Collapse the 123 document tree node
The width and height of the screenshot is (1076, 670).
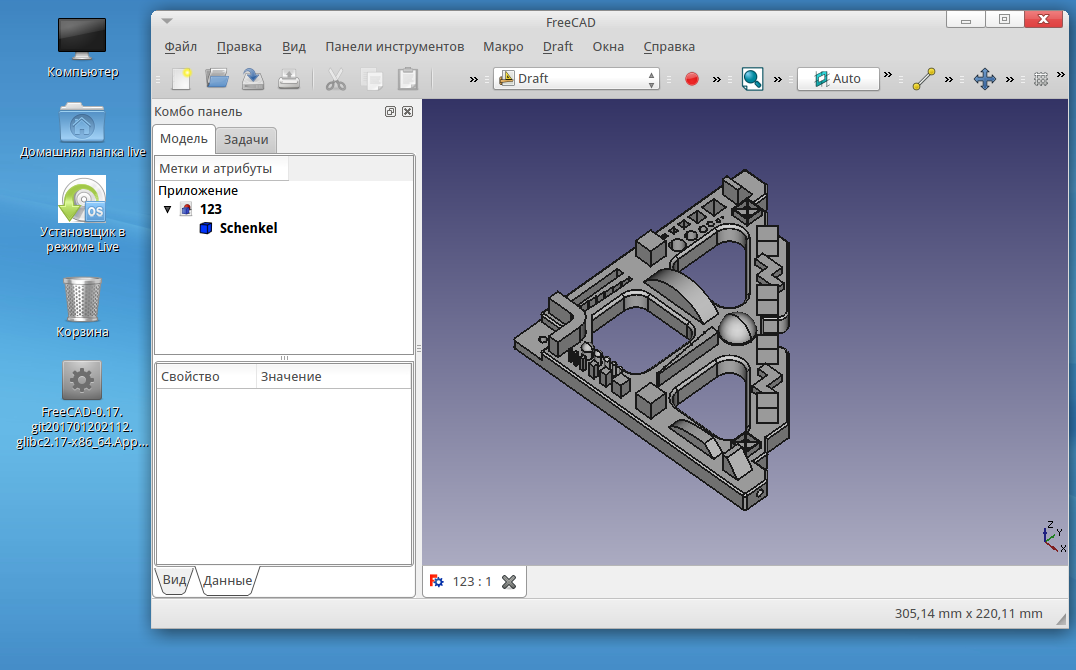click(x=167, y=209)
